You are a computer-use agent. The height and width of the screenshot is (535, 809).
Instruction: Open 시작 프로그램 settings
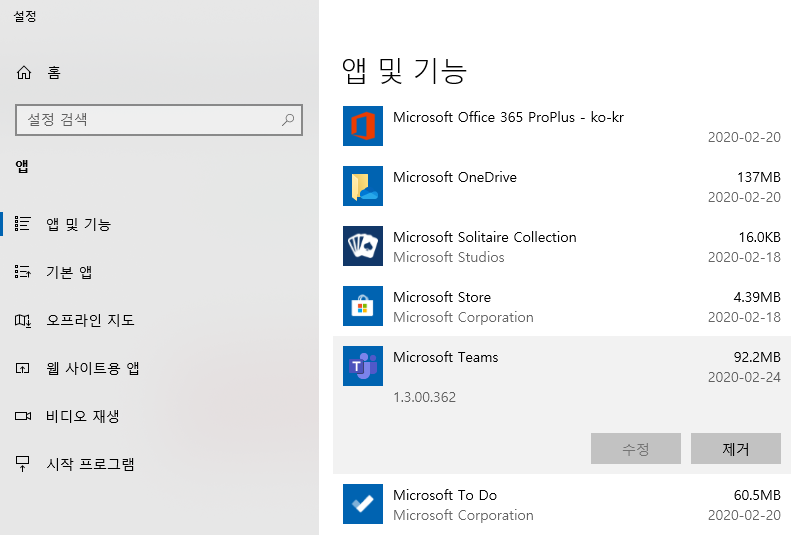(90, 464)
